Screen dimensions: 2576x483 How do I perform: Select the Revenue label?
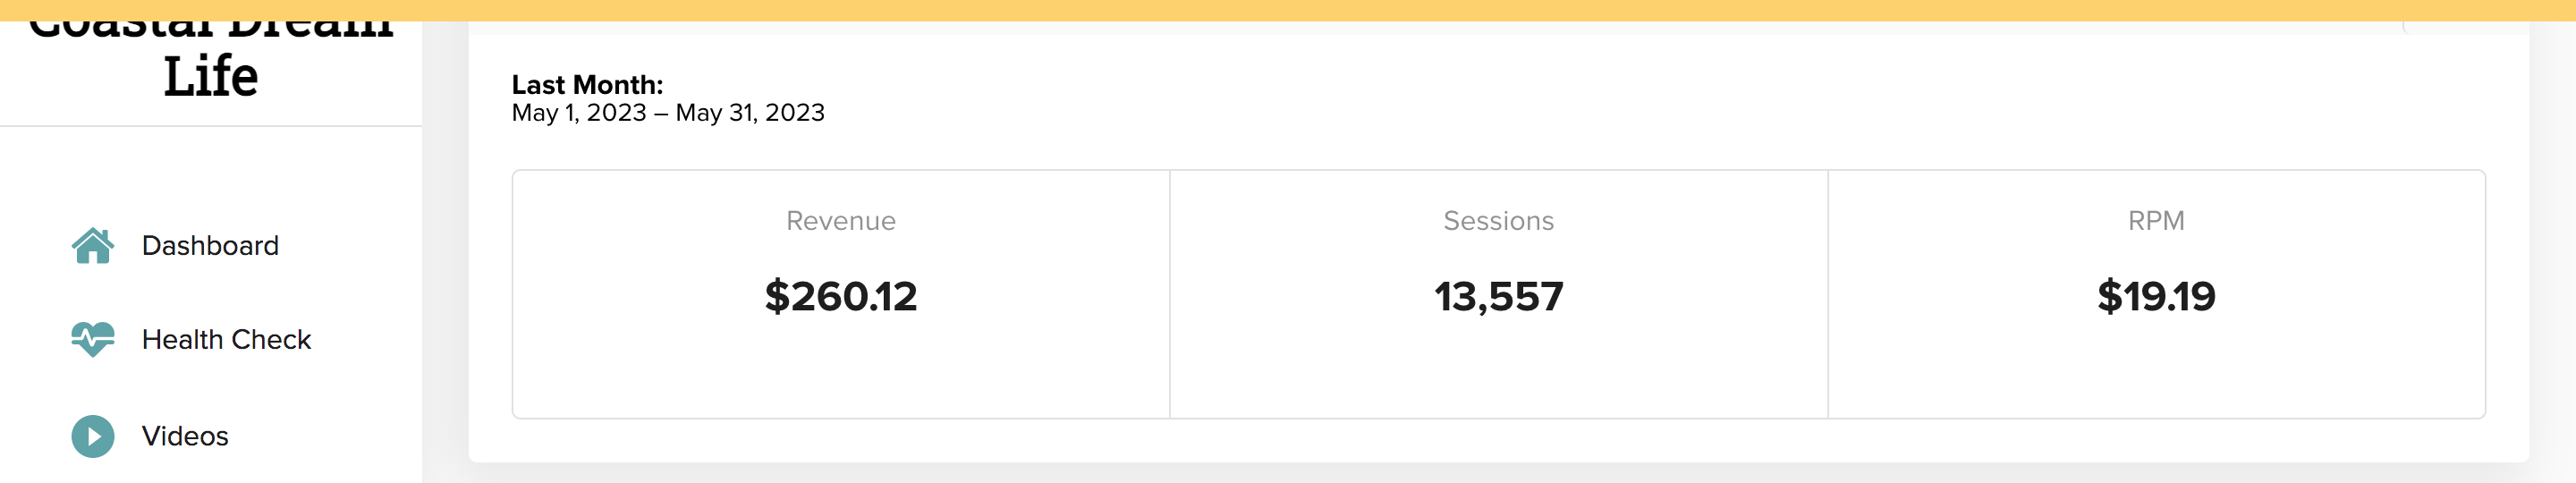click(840, 221)
